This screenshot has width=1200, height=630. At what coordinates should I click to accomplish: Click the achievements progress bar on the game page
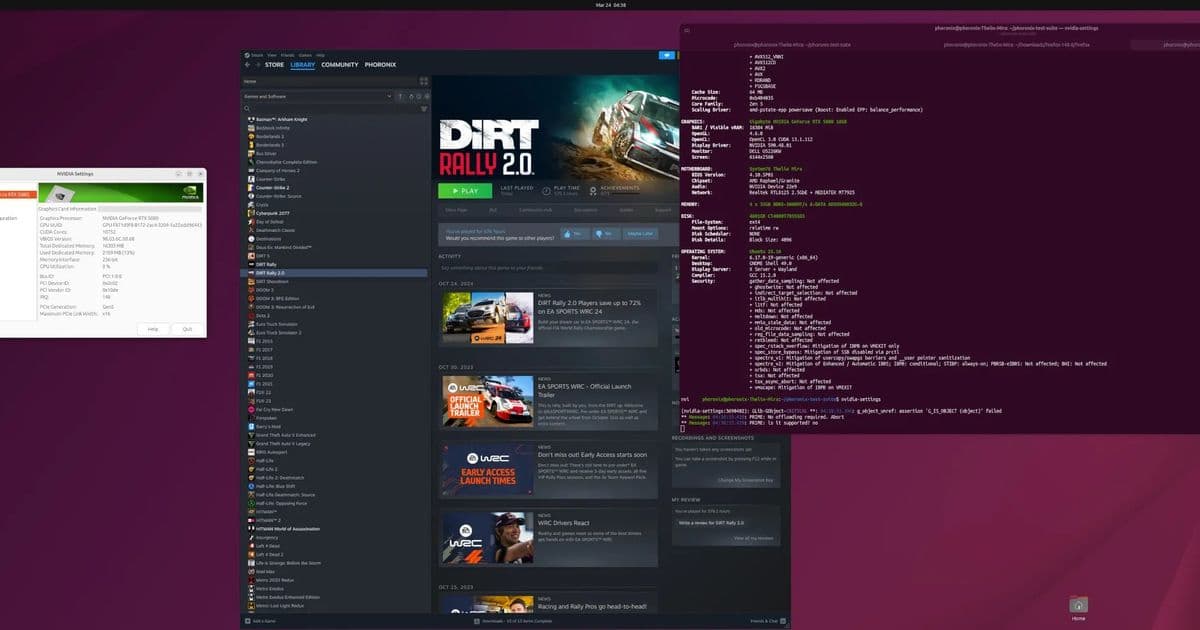coord(624,194)
